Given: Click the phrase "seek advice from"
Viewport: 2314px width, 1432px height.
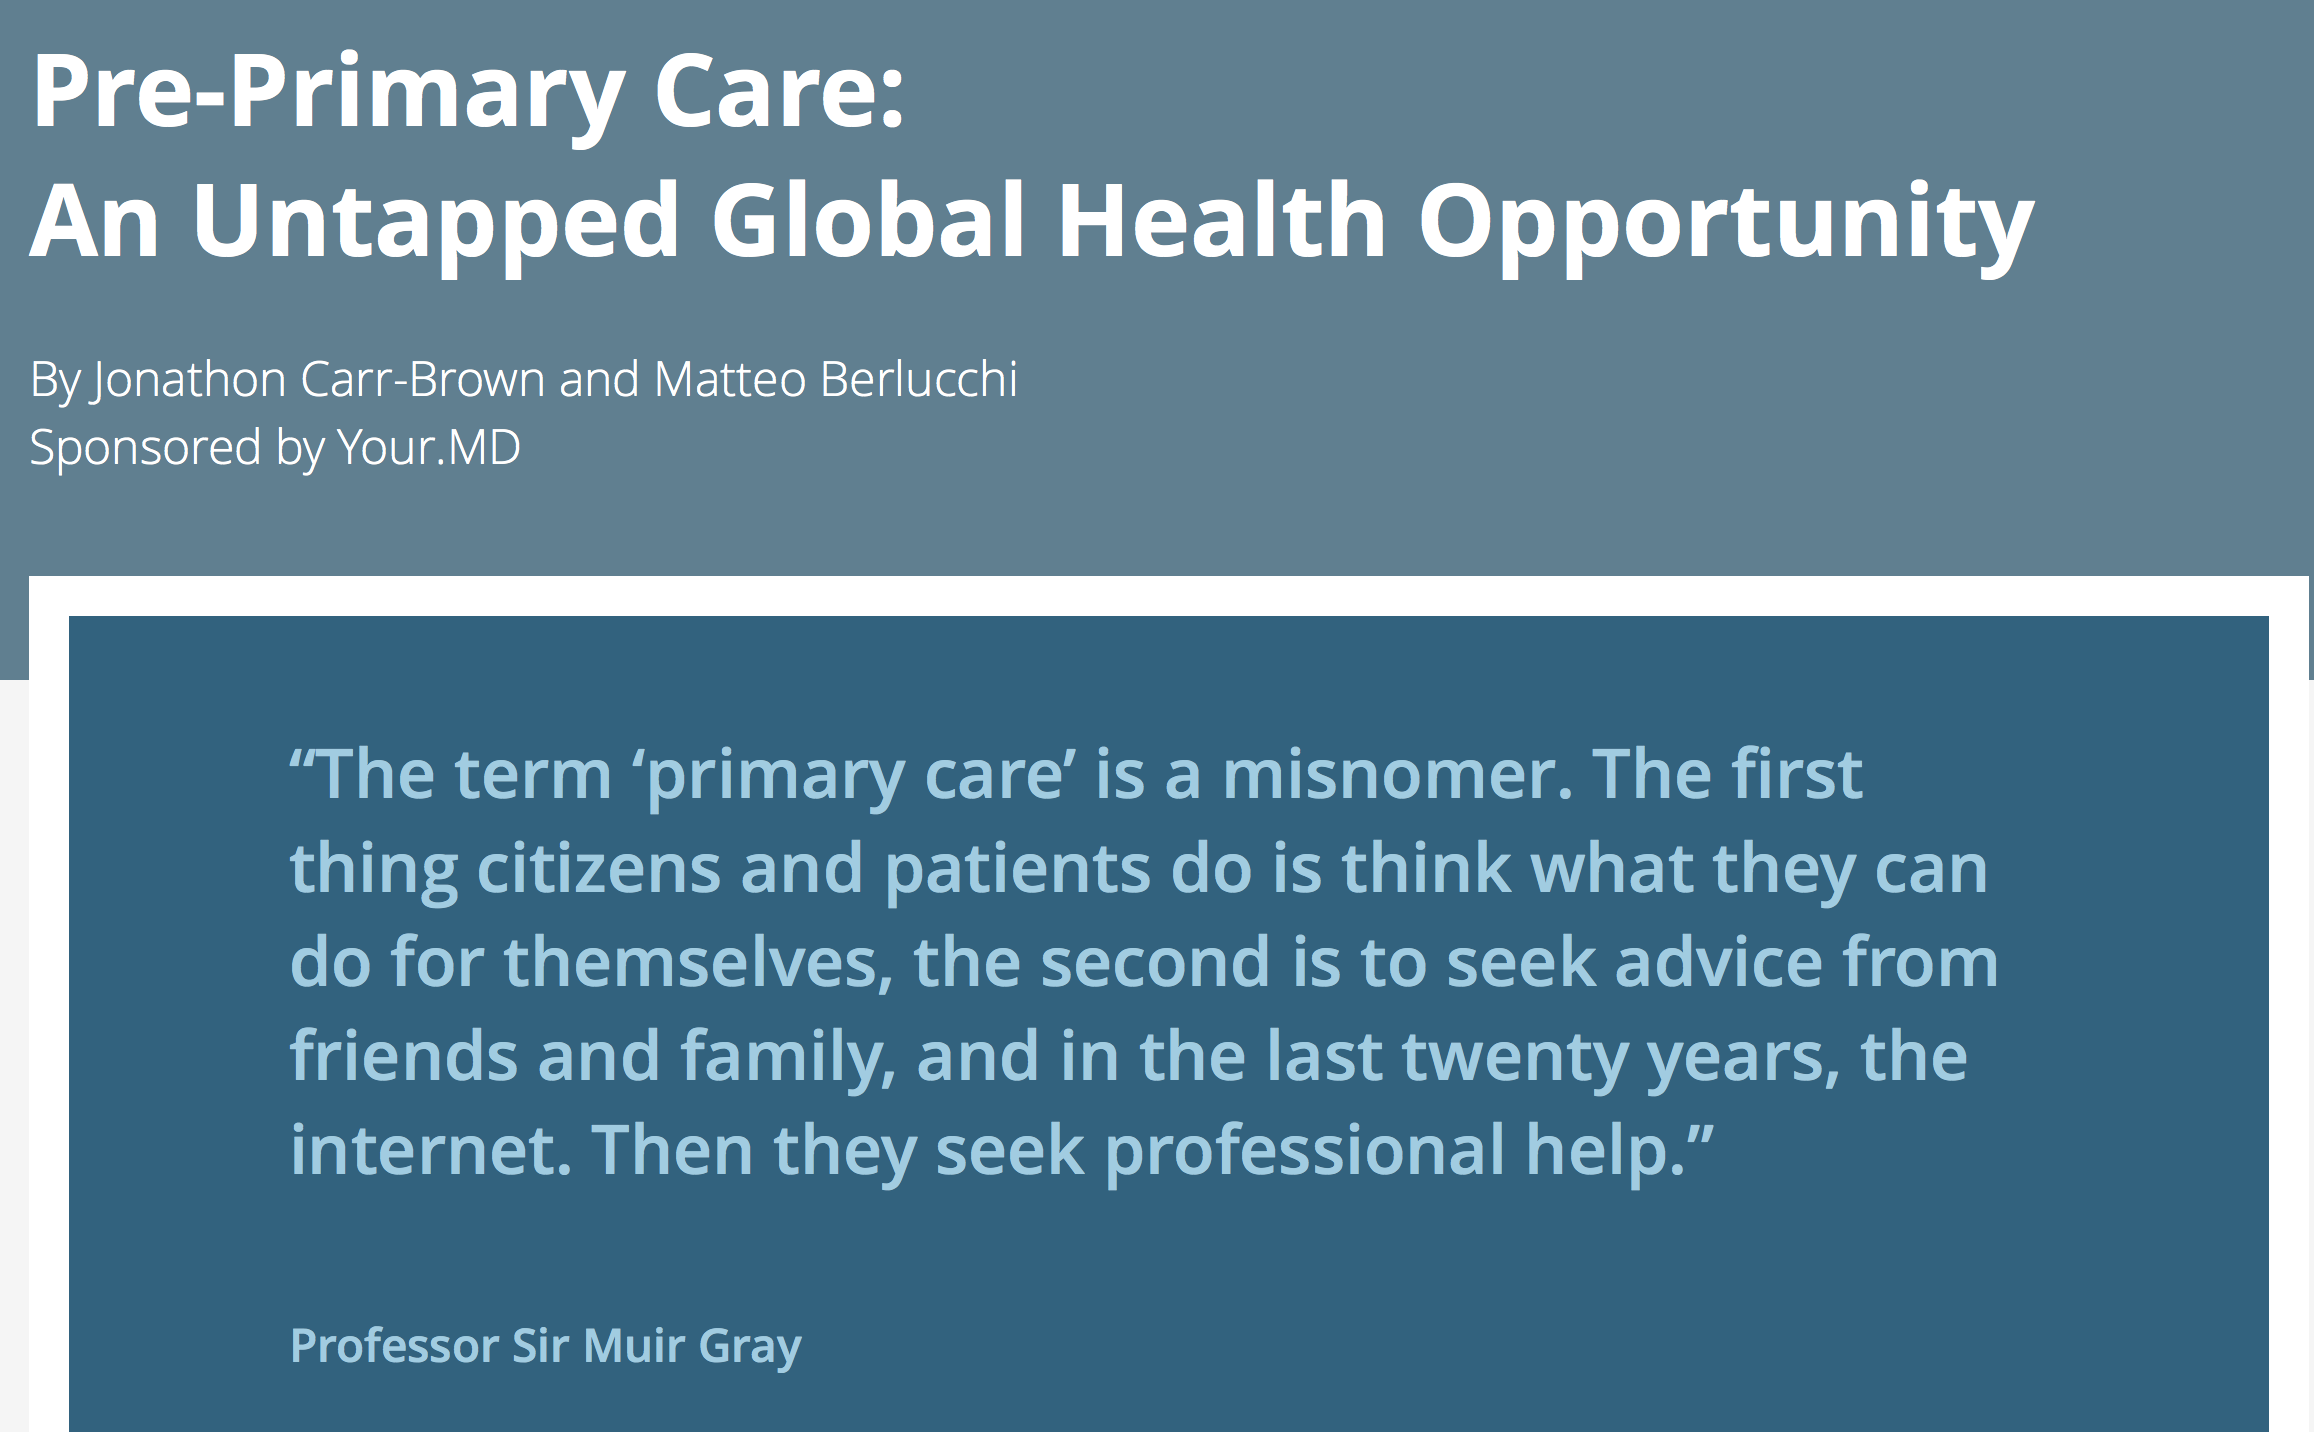Looking at the screenshot, I should (1722, 962).
